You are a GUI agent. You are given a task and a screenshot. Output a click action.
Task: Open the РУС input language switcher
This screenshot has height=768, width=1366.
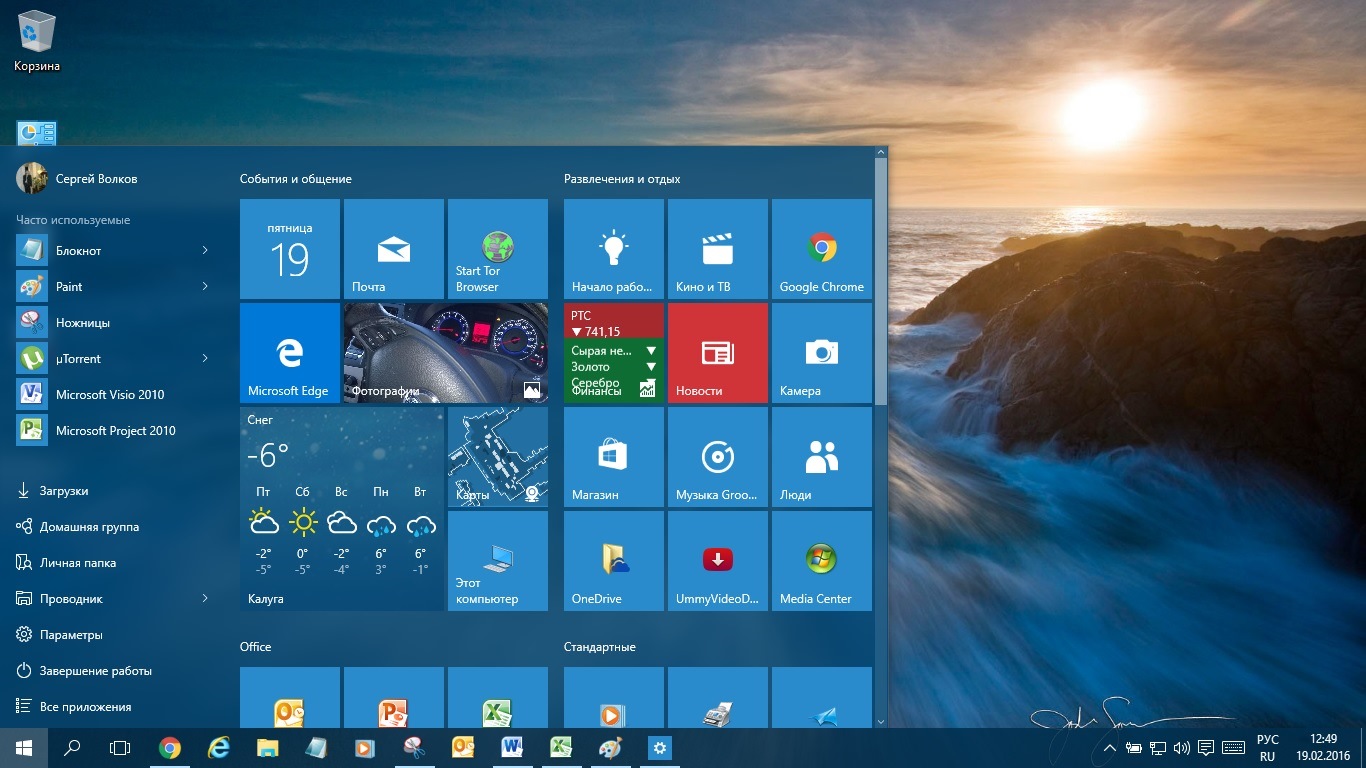click(x=1267, y=748)
